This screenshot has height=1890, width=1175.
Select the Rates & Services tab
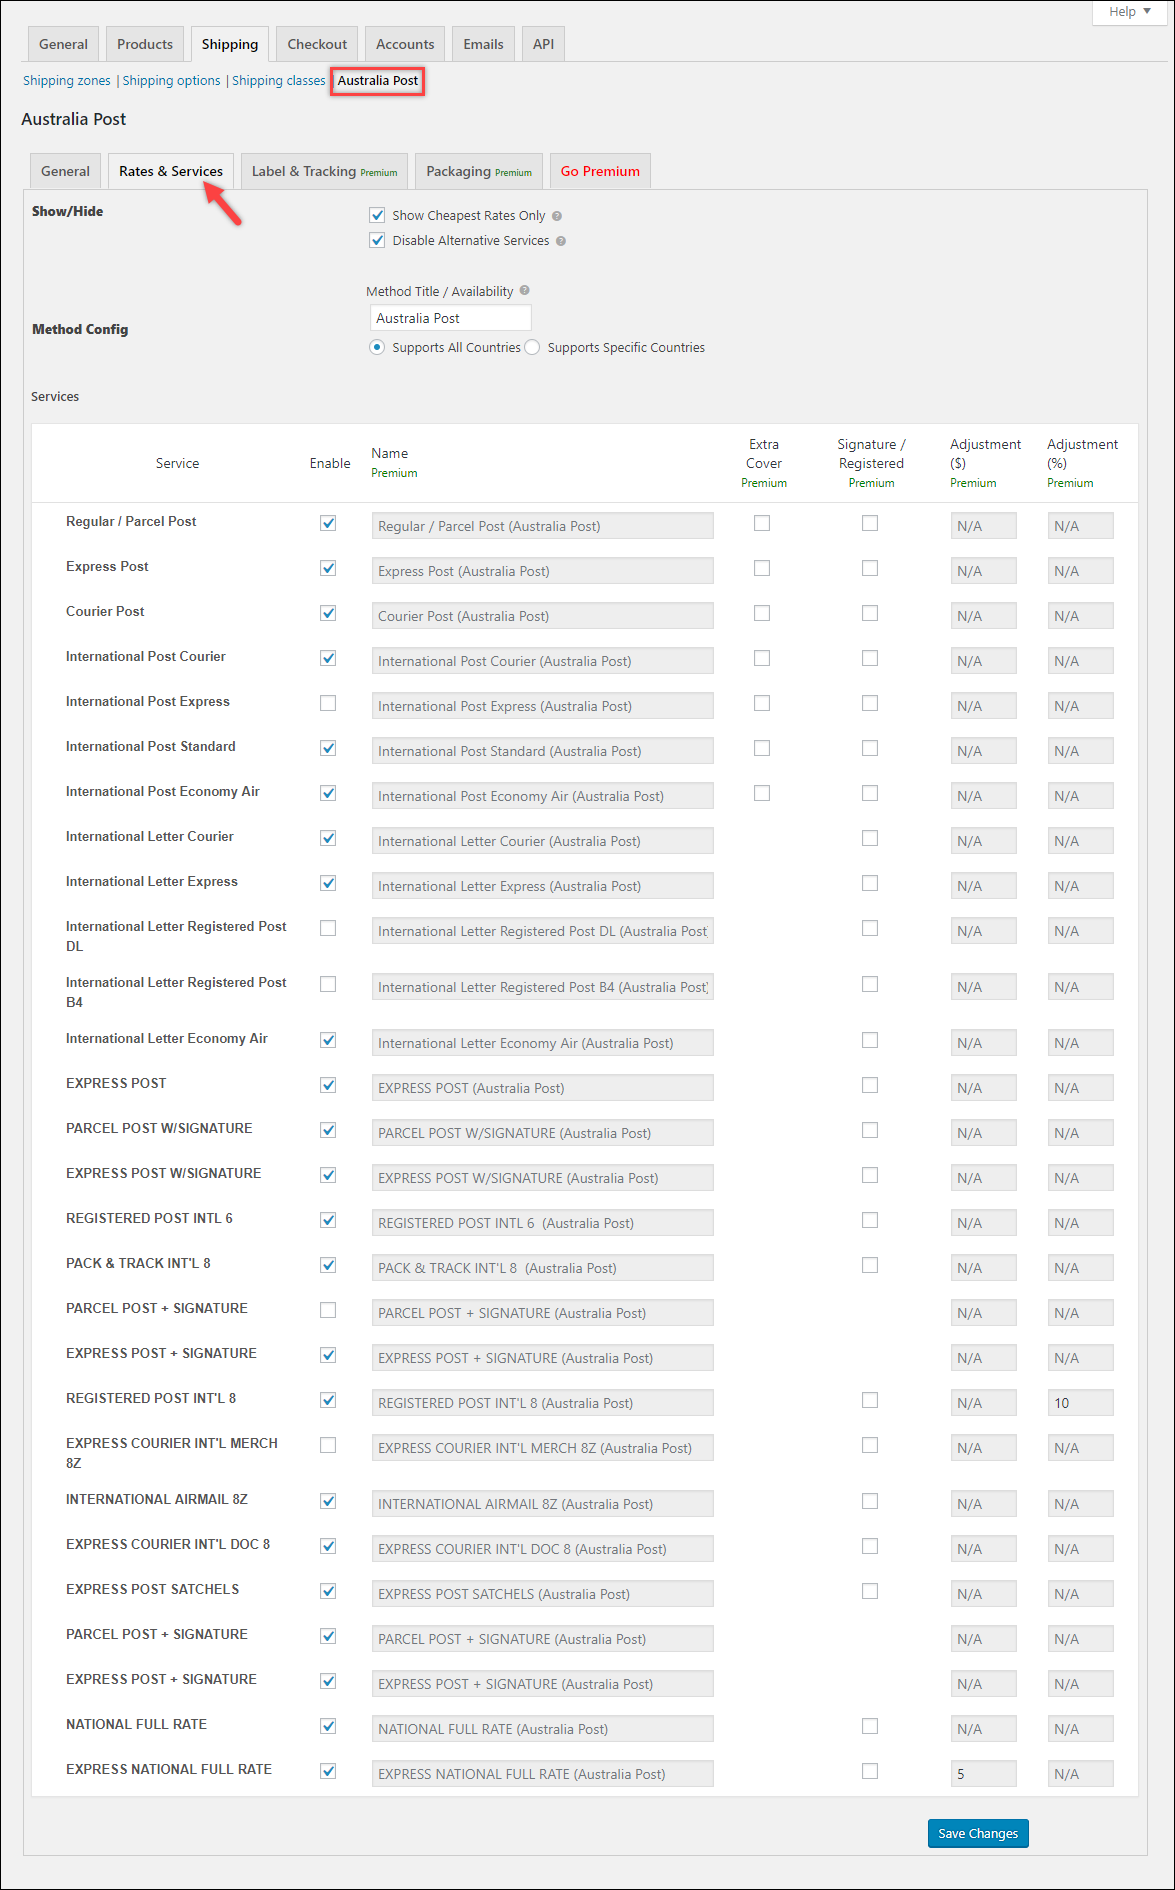171,171
